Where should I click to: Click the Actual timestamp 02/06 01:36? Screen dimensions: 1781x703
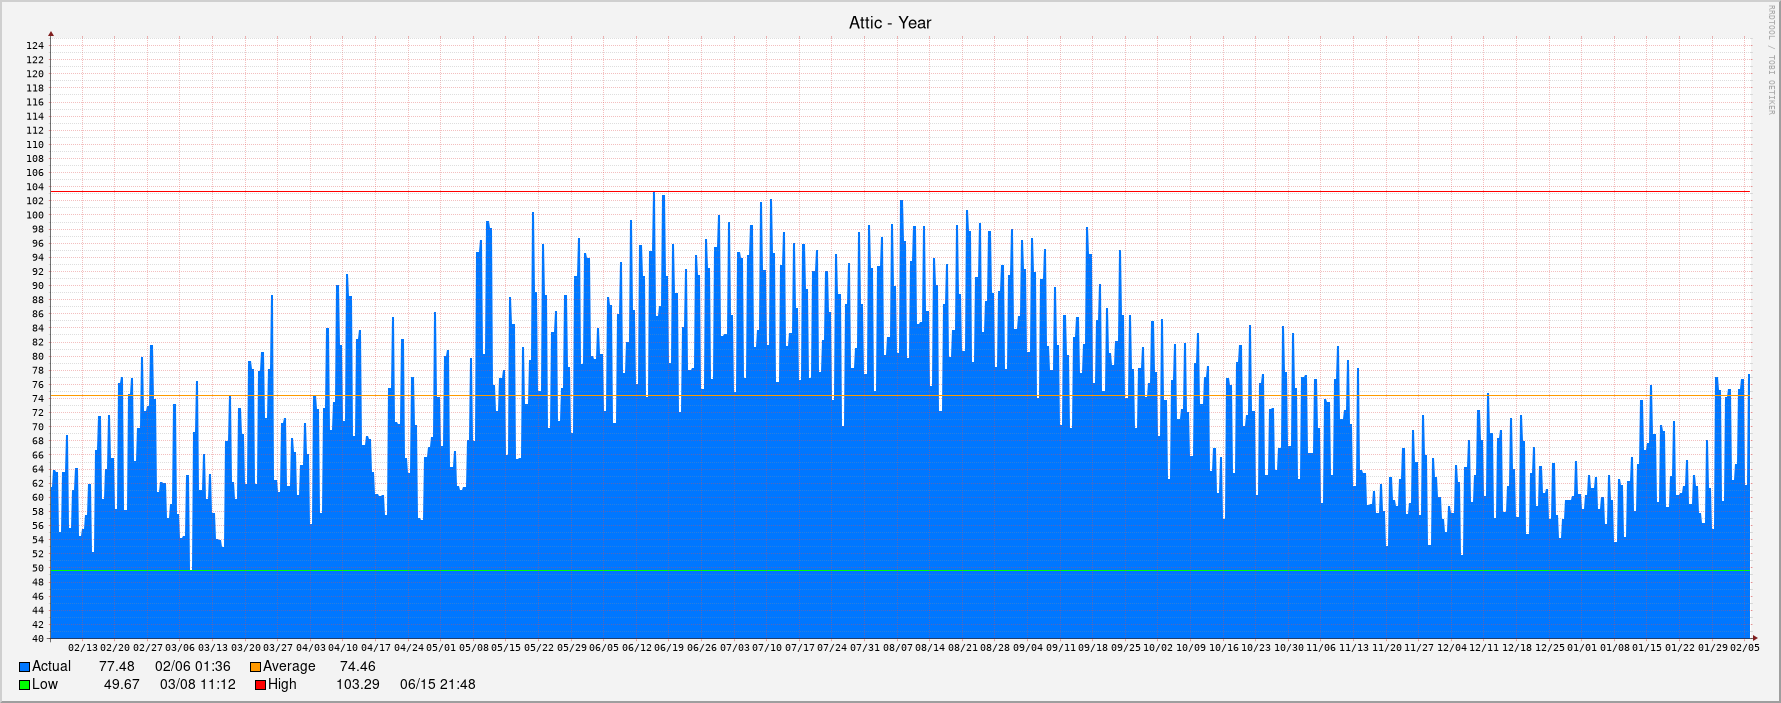[x=192, y=667]
